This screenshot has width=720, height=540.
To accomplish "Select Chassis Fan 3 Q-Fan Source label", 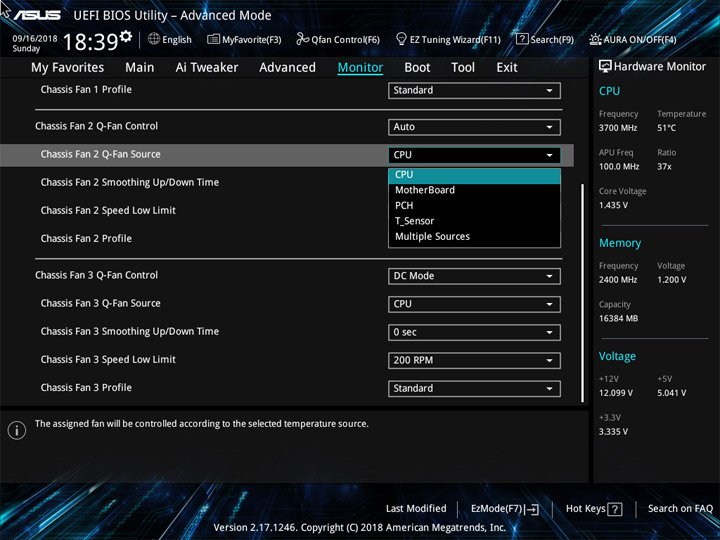I will (101, 303).
